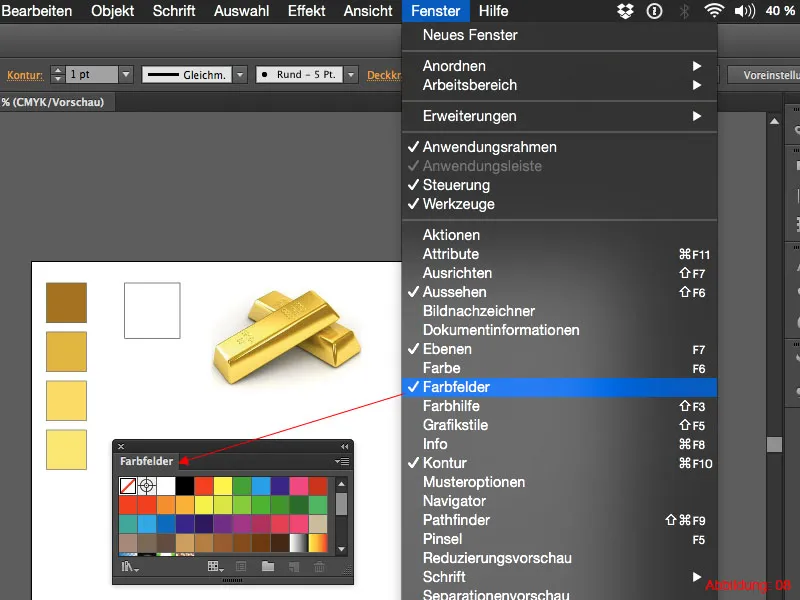The image size is (800, 600).
Task: Open the Show Swatch Kinds menu icon
Action: pyautogui.click(x=215, y=567)
